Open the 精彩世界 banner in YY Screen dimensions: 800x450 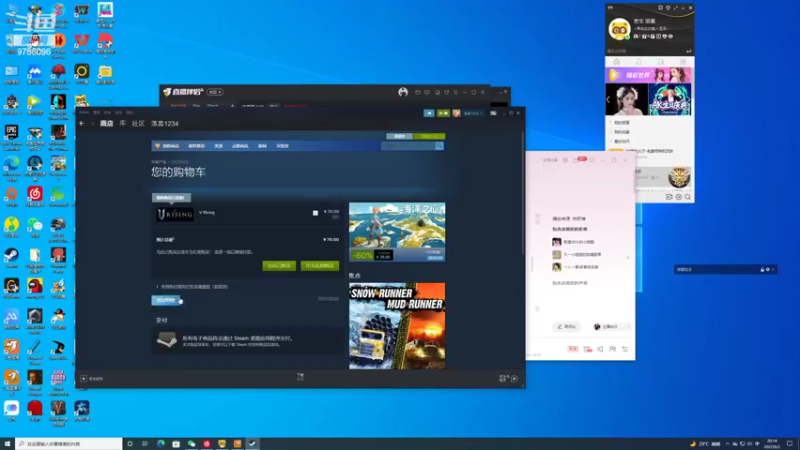(648, 75)
